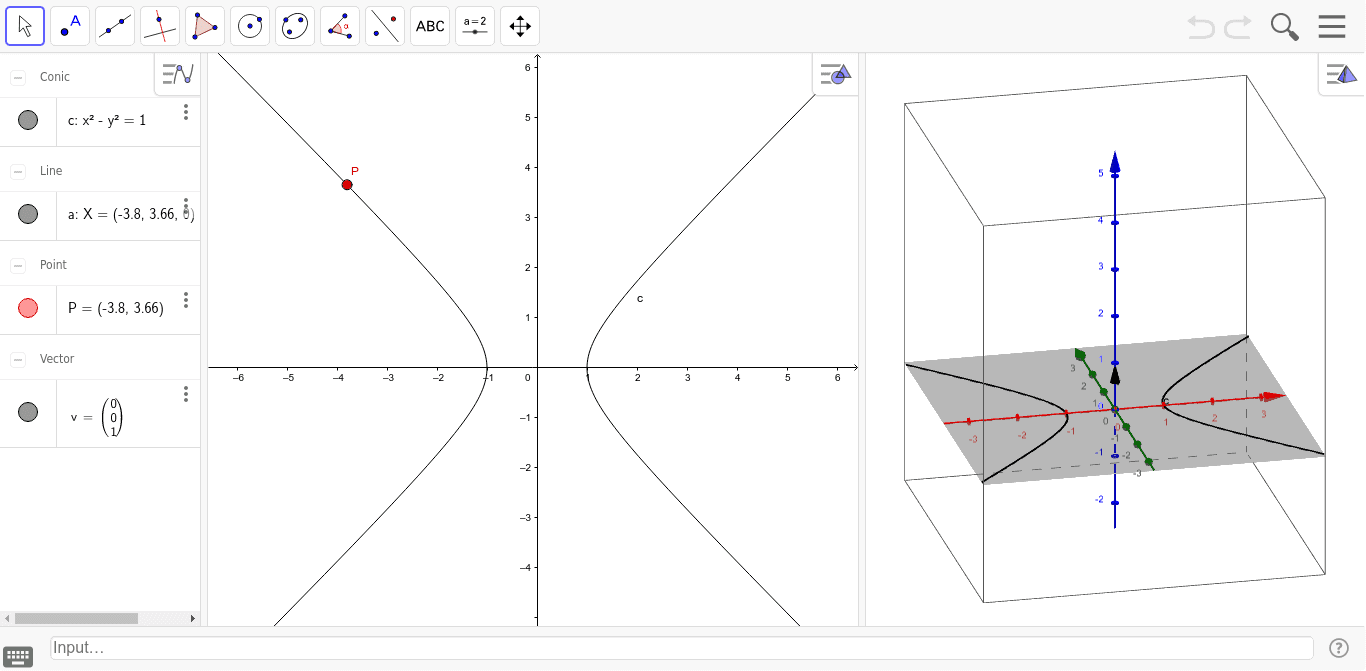Open options menu for conic c
This screenshot has height=671, width=1366.
pyautogui.click(x=186, y=112)
